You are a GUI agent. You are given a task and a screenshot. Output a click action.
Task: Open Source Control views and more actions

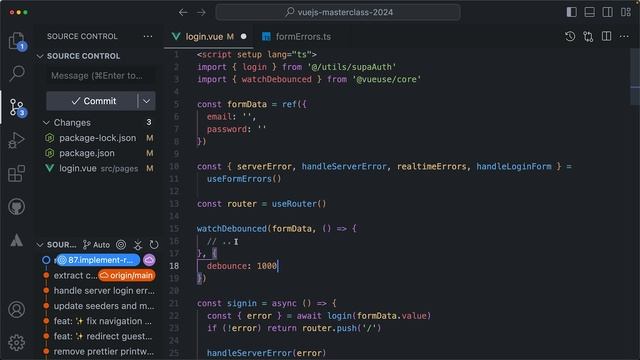click(x=148, y=36)
